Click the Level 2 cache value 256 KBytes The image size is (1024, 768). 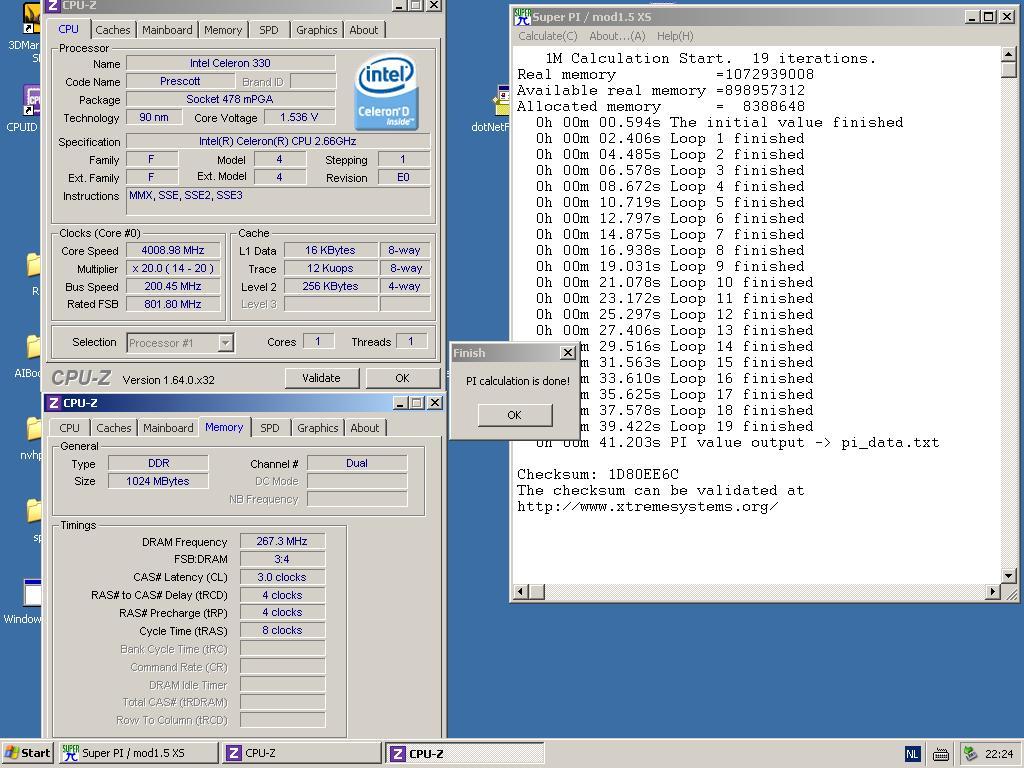click(330, 286)
